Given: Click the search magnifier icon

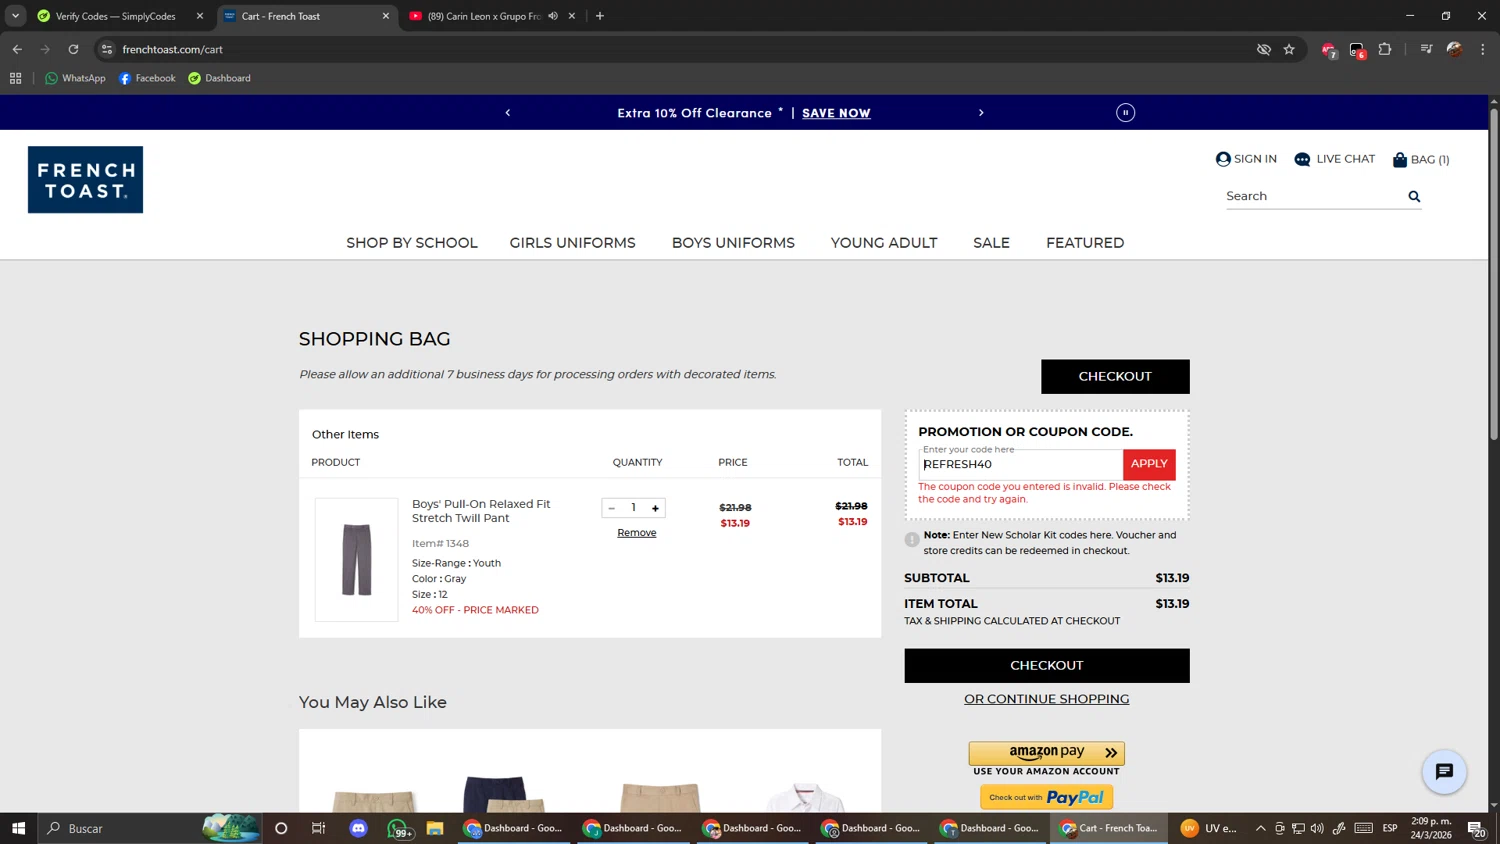Looking at the screenshot, I should pos(1414,197).
